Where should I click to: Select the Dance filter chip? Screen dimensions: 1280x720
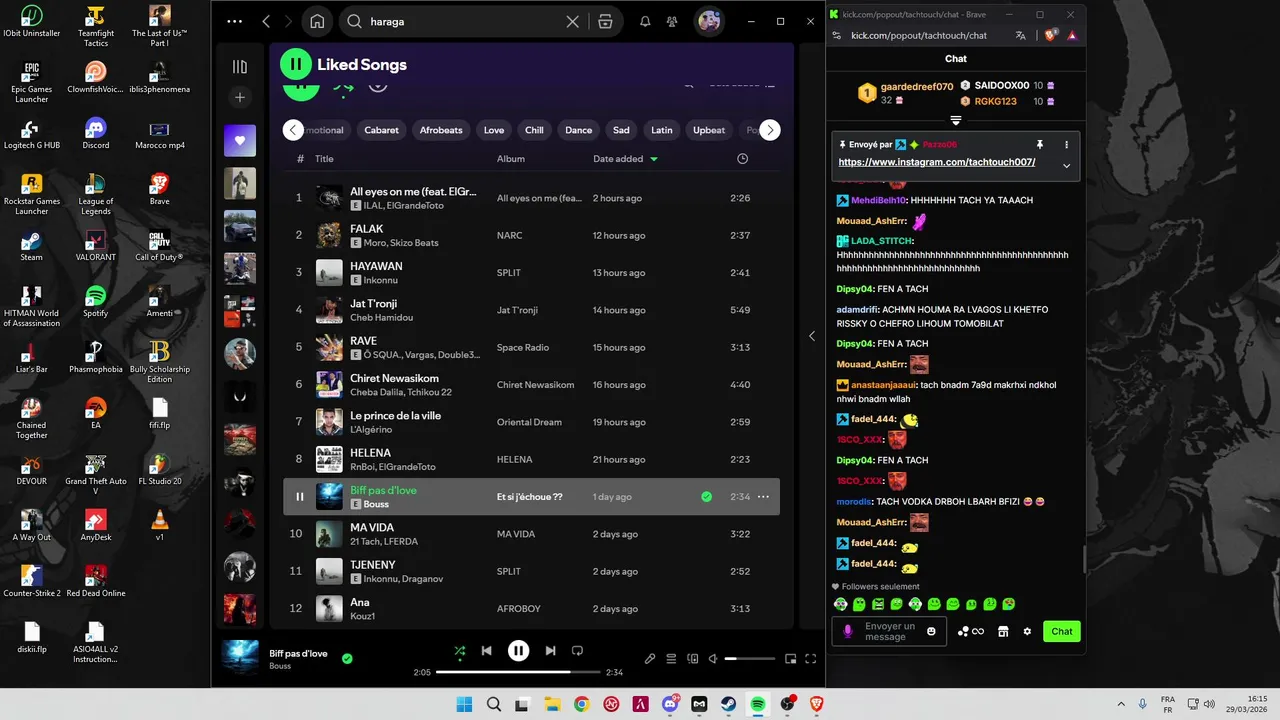(579, 130)
